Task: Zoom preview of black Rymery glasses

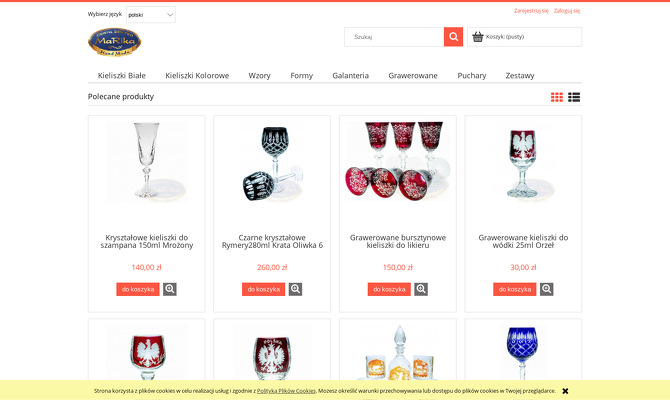Action: pyautogui.click(x=295, y=289)
